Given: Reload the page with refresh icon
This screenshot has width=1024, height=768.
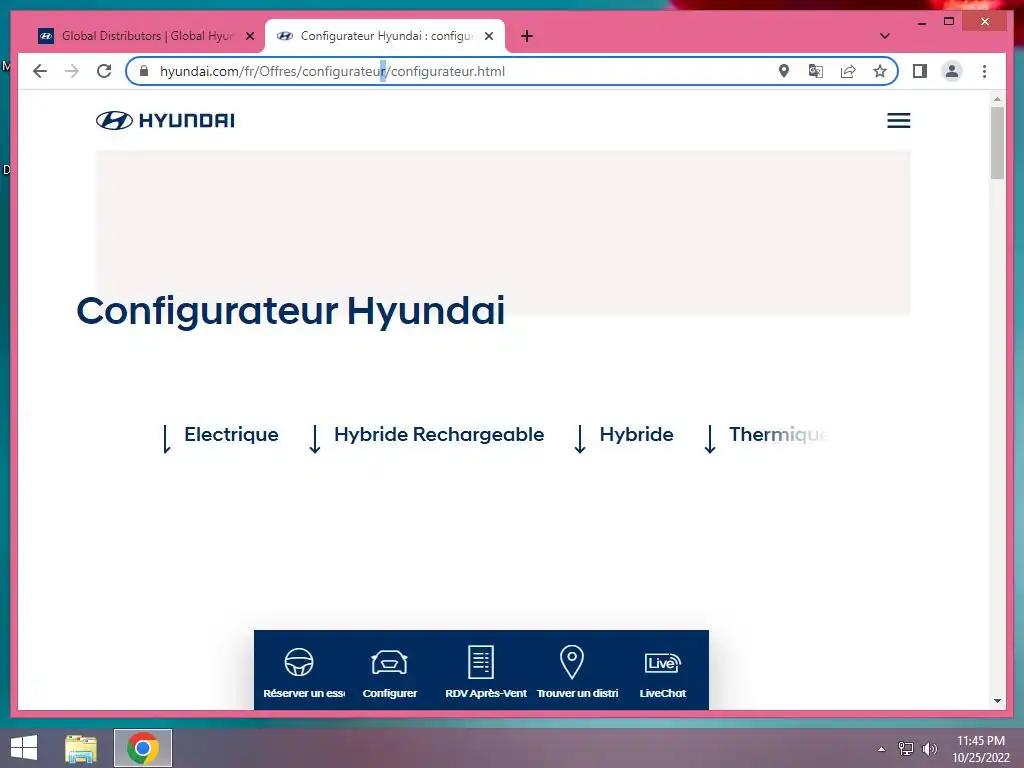Looking at the screenshot, I should [x=104, y=71].
